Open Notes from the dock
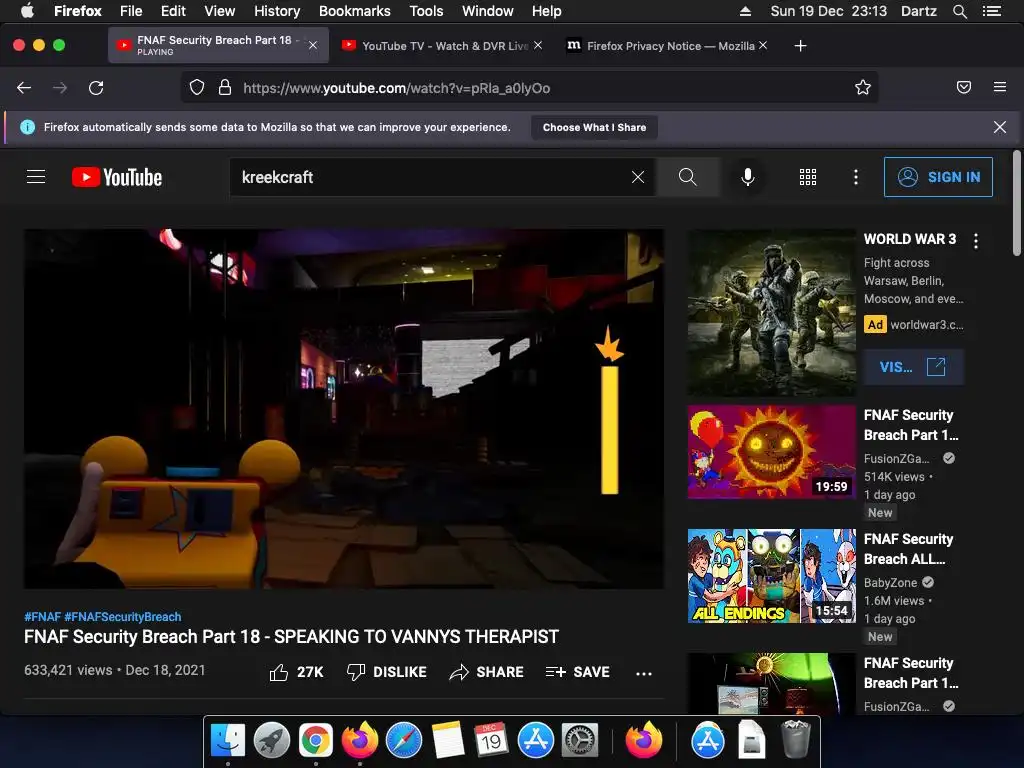This screenshot has height=768, width=1024. click(448, 741)
